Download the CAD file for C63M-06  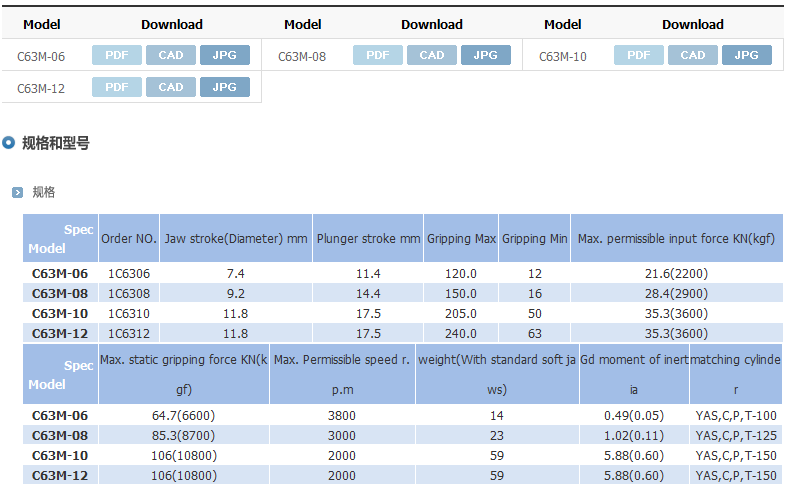pyautogui.click(x=171, y=55)
